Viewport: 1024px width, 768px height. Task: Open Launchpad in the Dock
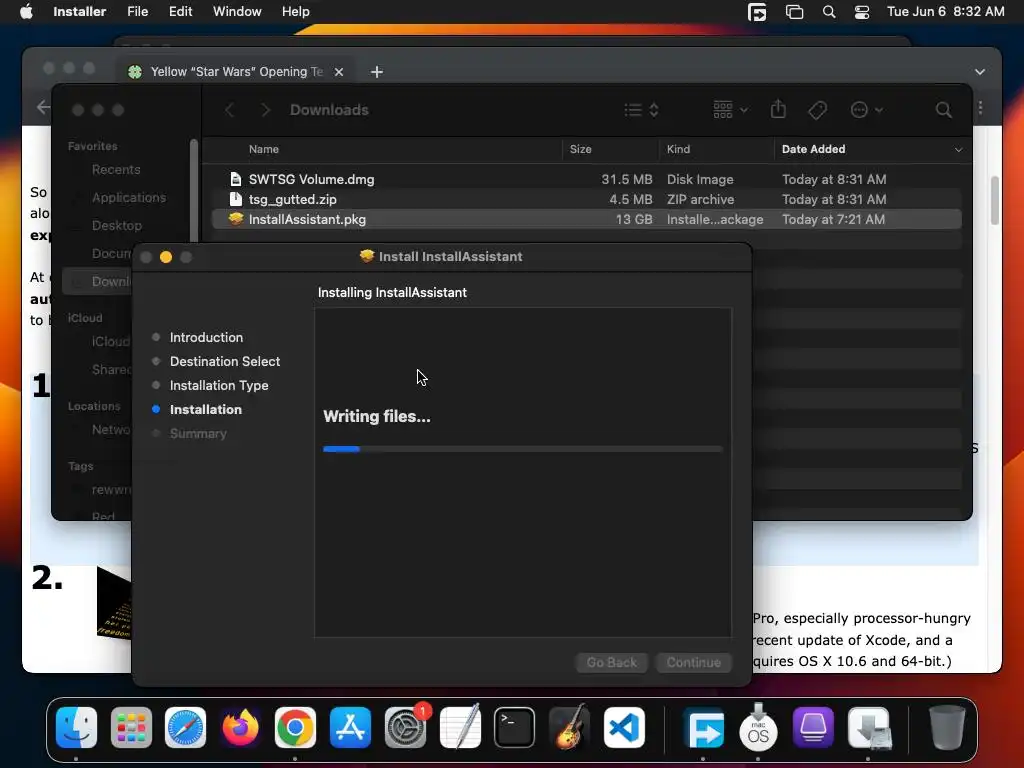coord(131,728)
